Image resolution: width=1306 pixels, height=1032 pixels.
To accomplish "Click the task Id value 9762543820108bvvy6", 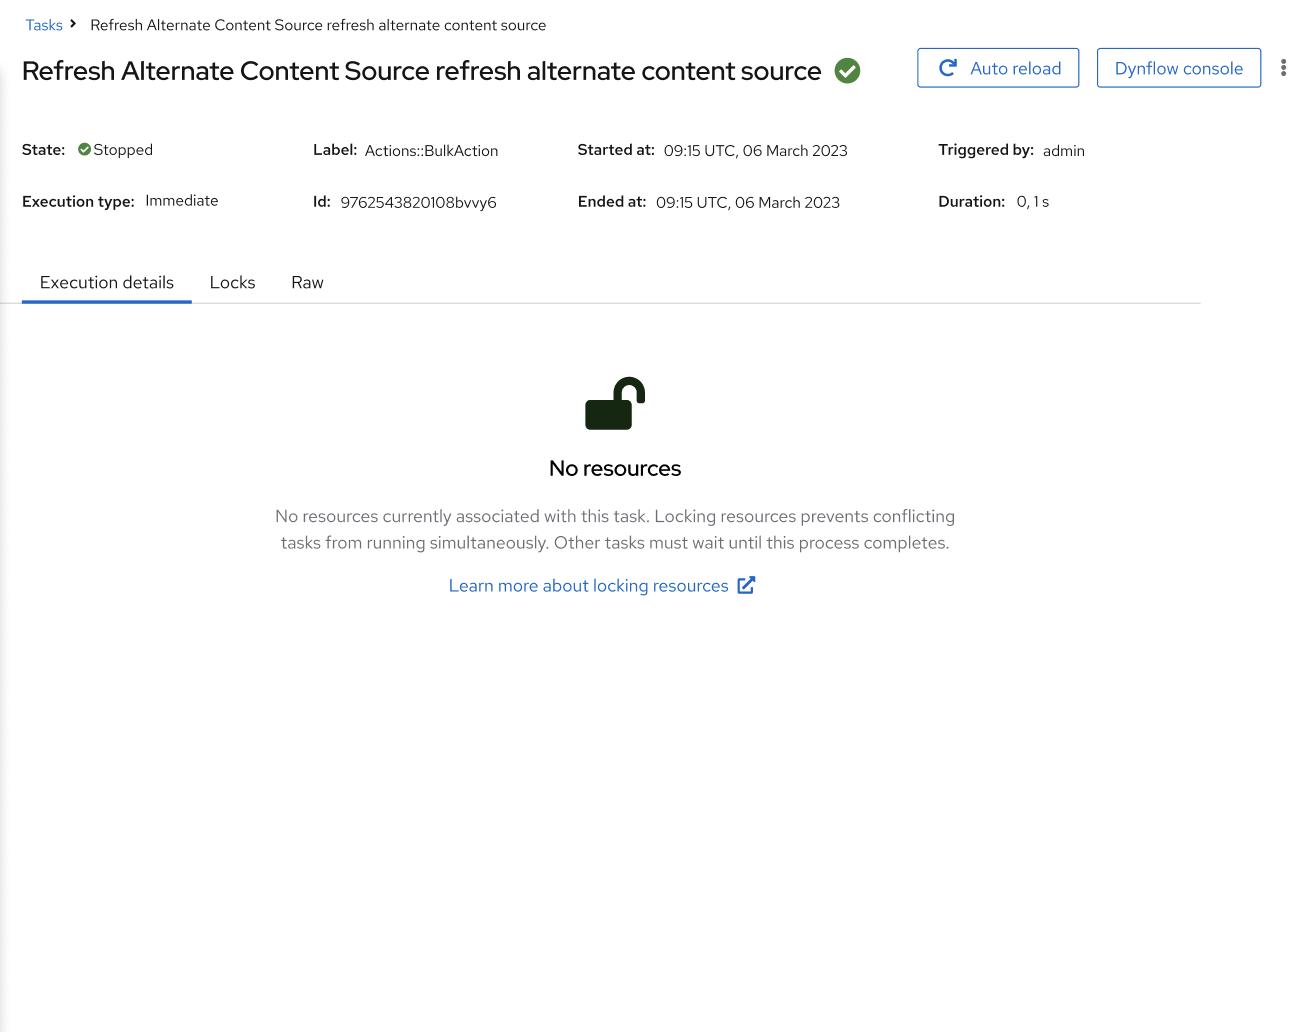I will click(418, 202).
